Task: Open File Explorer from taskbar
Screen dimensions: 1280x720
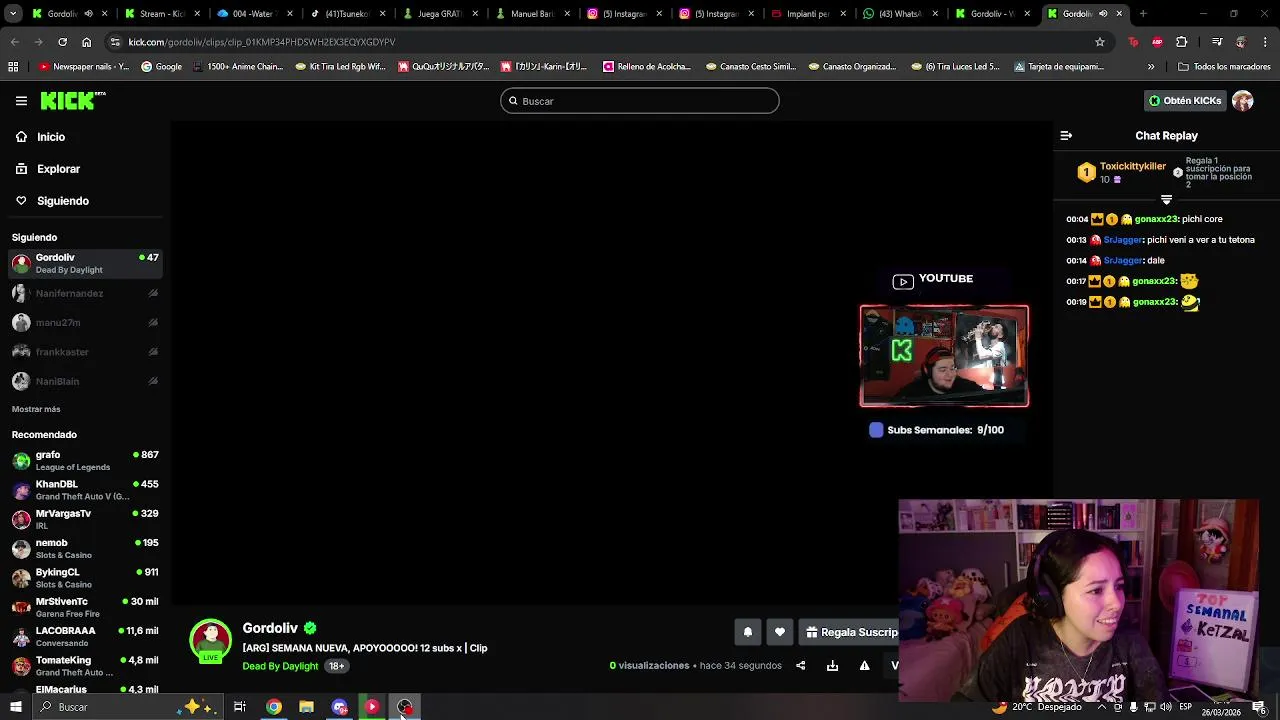Action: [x=306, y=707]
